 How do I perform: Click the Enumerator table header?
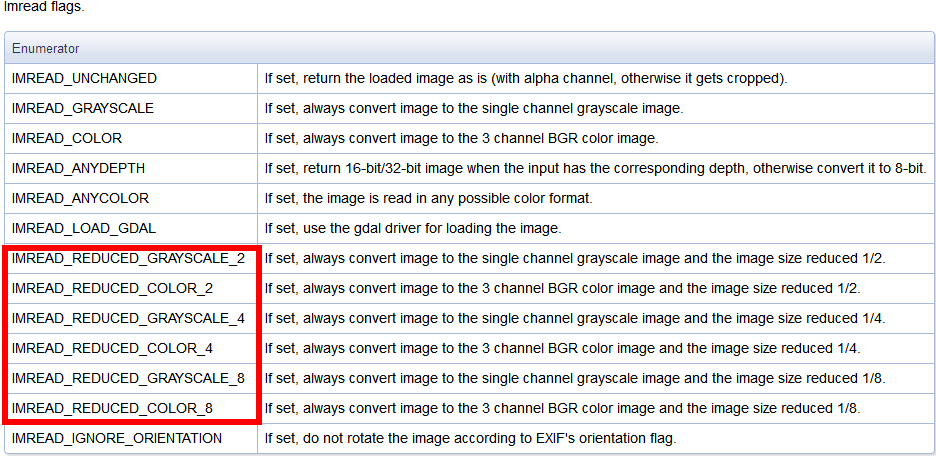[x=46, y=48]
